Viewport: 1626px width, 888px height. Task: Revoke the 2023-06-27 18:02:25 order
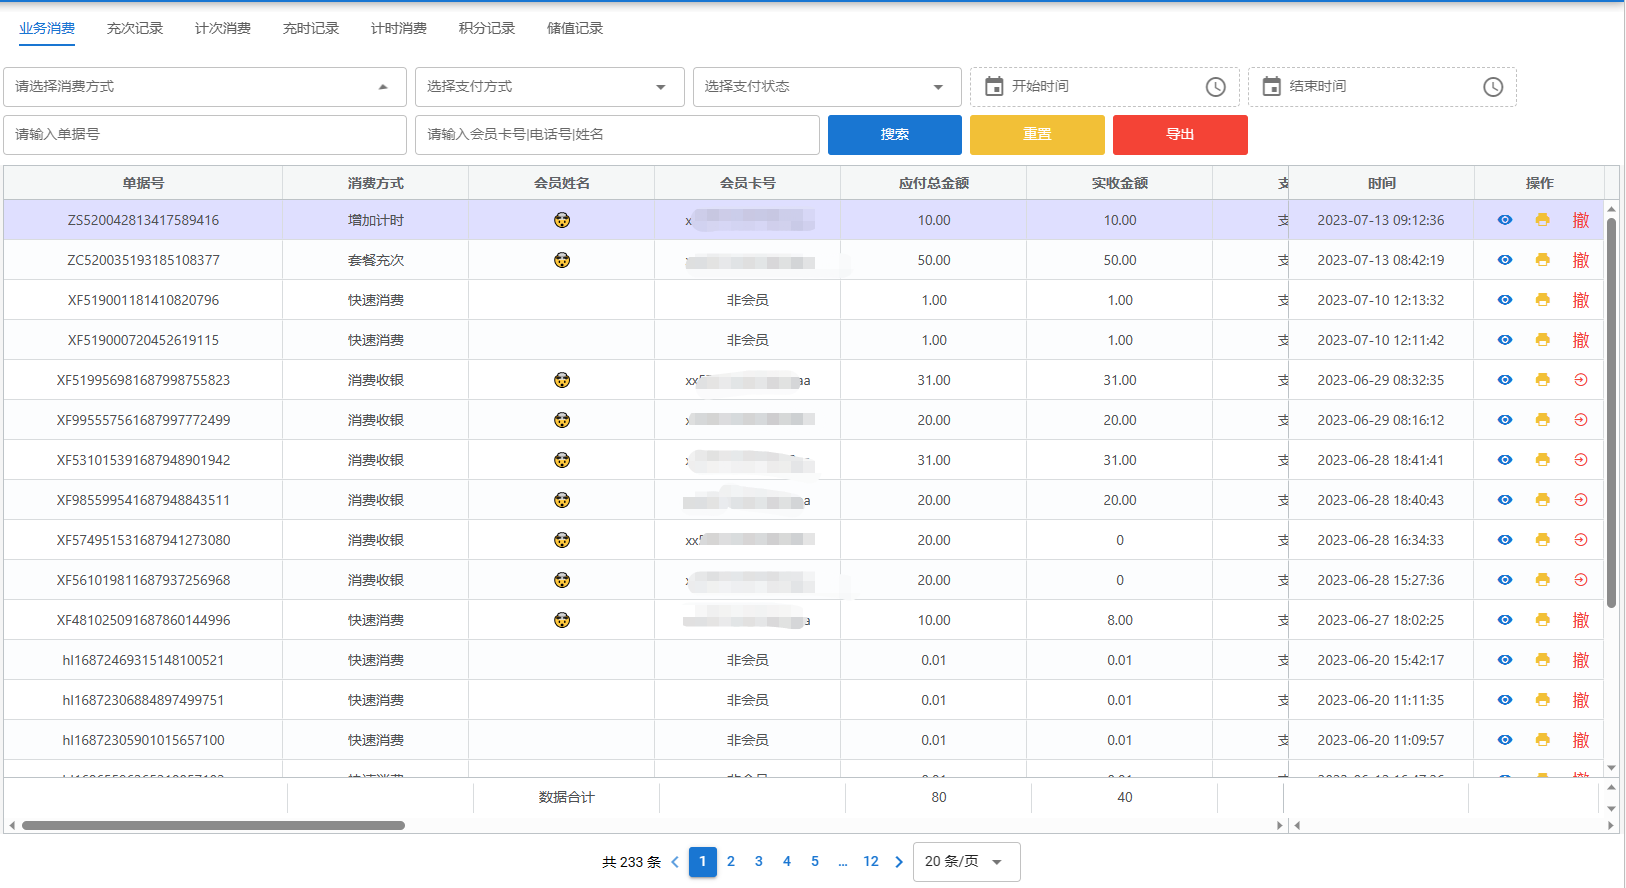[1581, 620]
